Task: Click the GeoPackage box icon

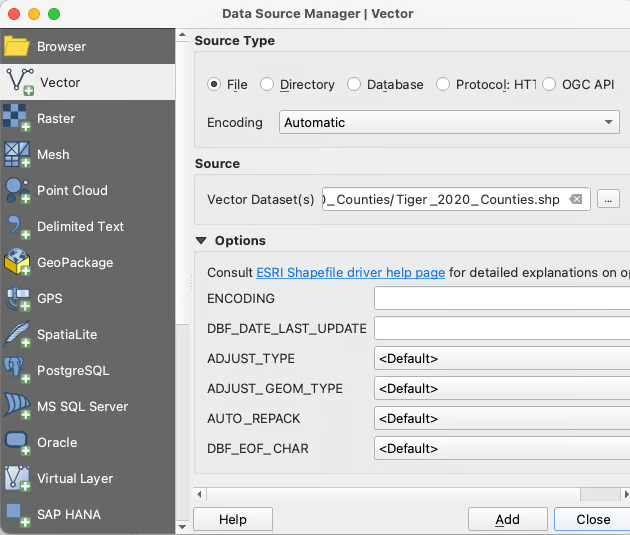Action: point(17,262)
